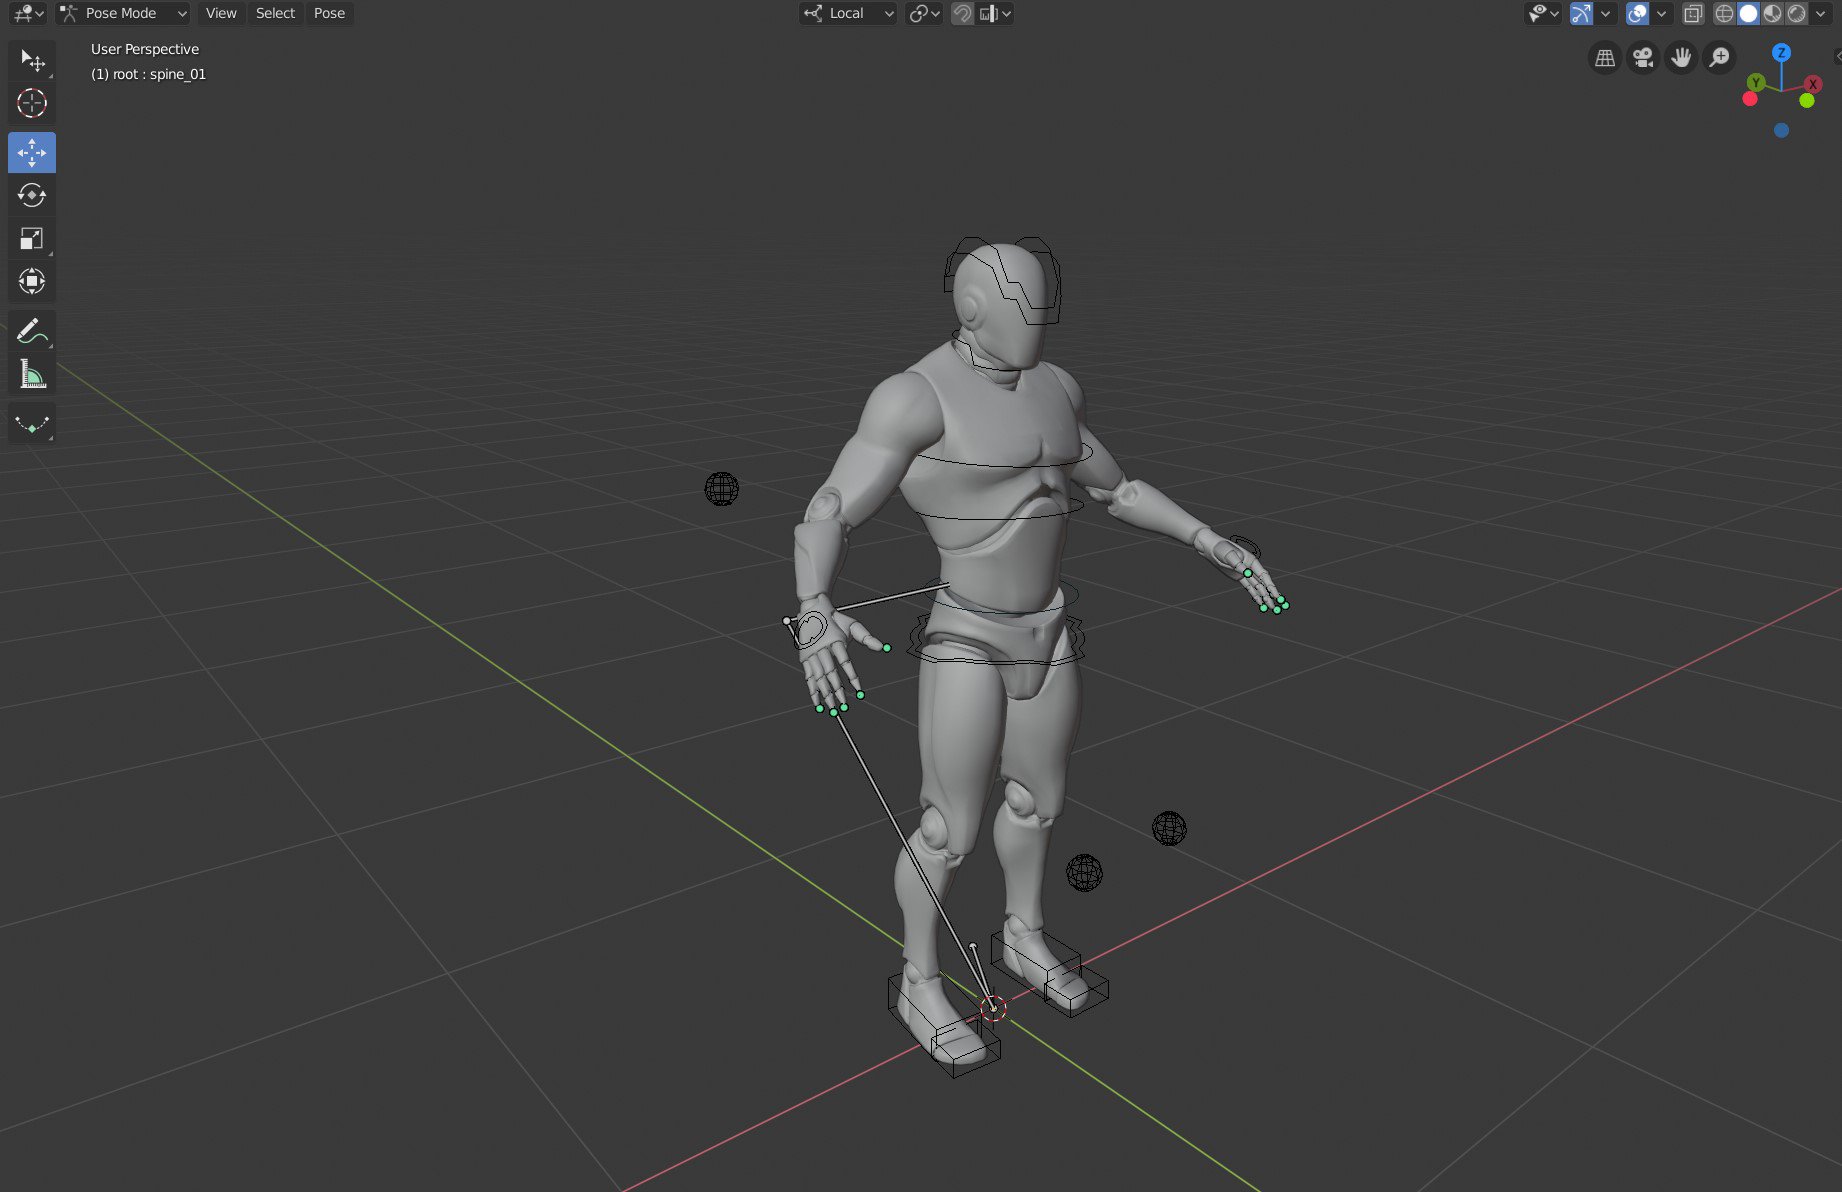This screenshot has height=1192, width=1842.
Task: Click the camera view icon
Action: tap(1642, 57)
